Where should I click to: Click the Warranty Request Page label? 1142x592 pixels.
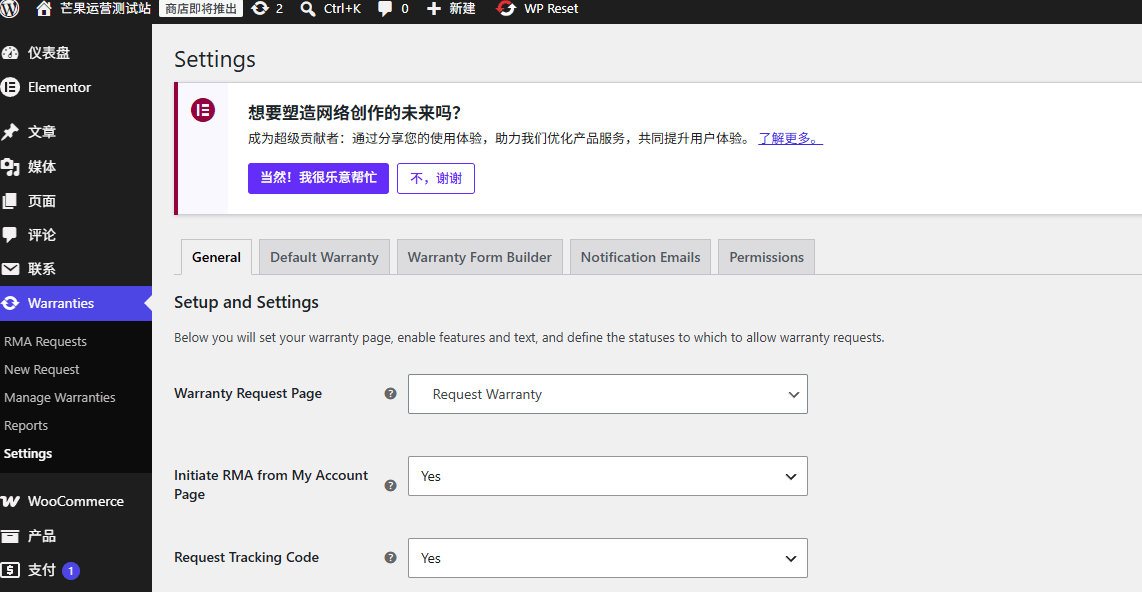tap(248, 393)
